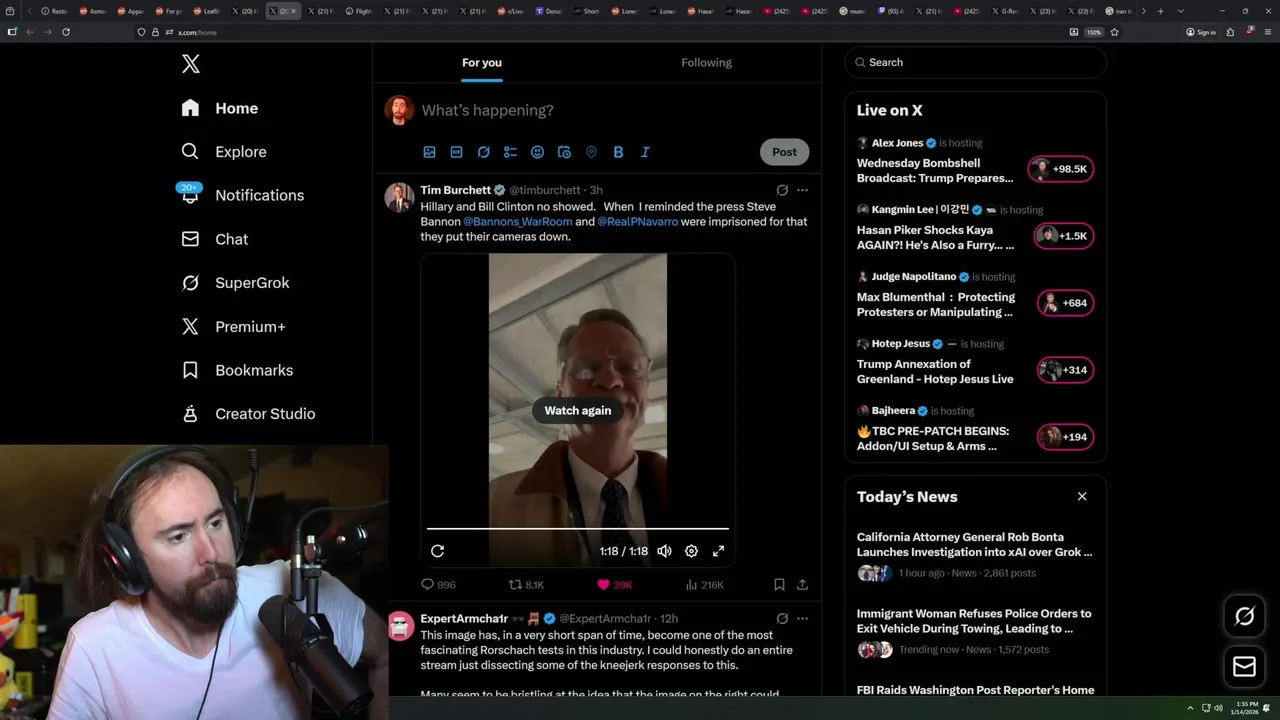Open Notifications with 20+ badge
This screenshot has height=720, width=1280.
point(241,195)
